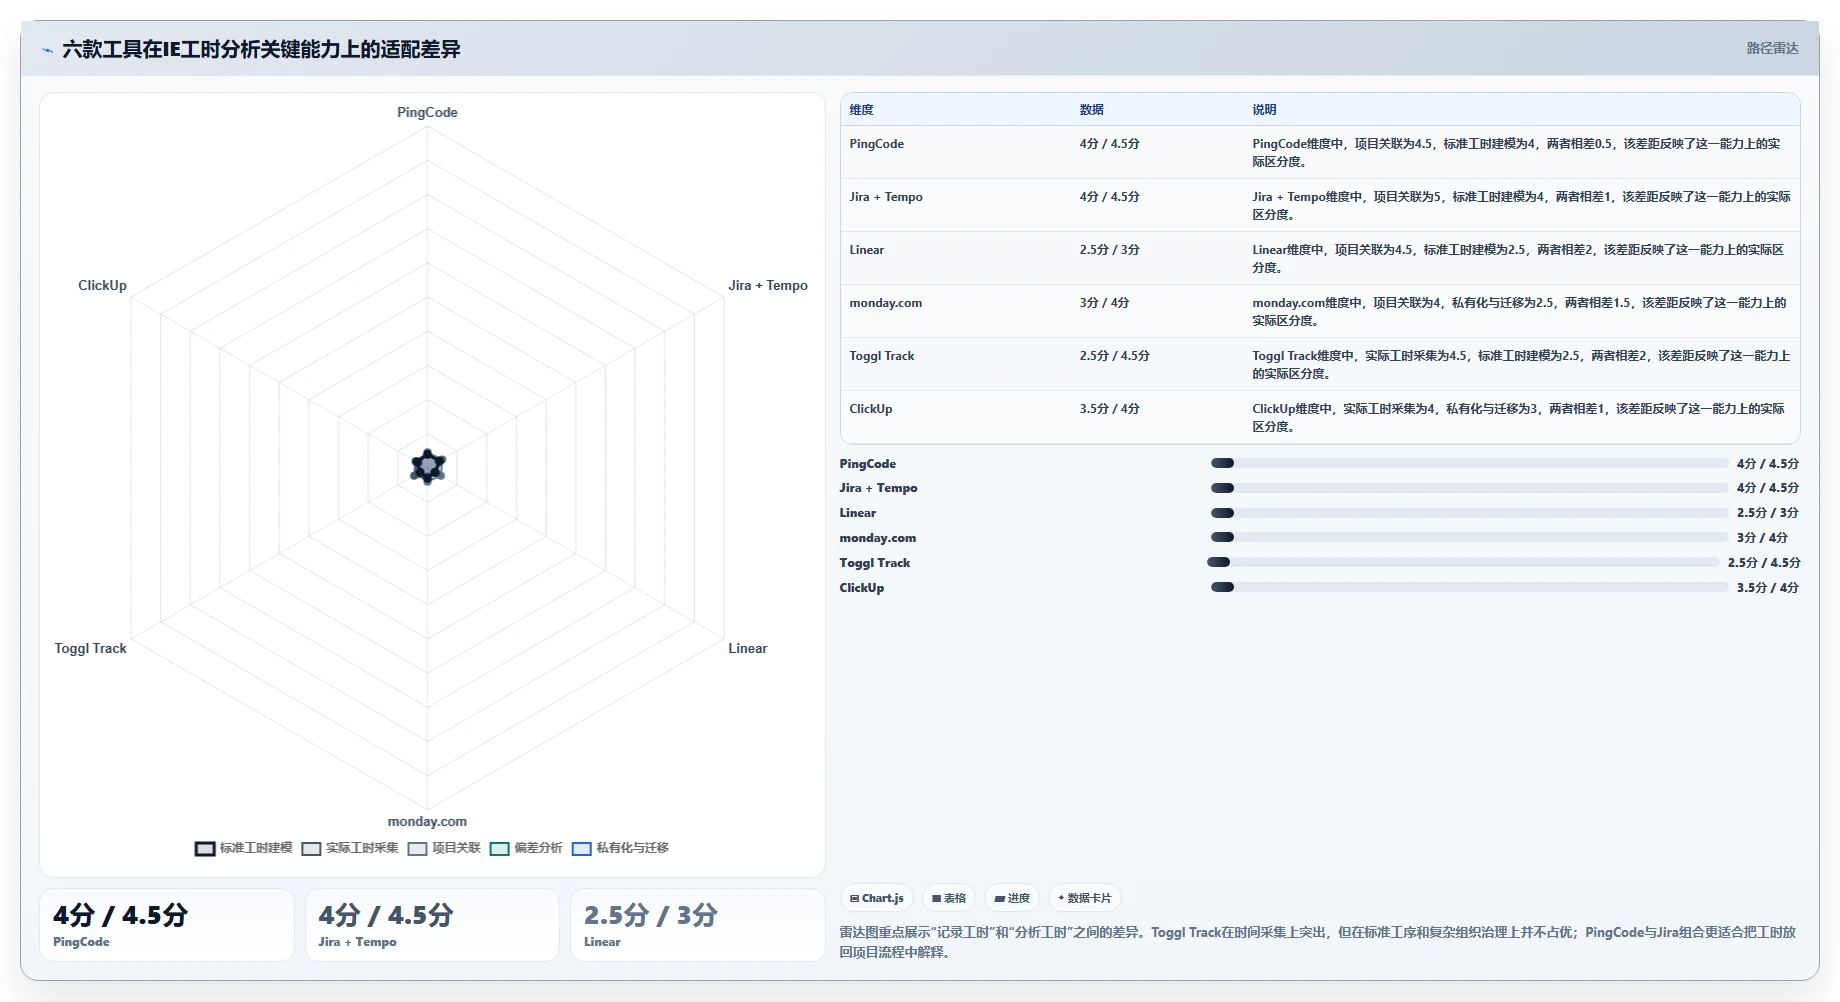Select the Toggl Track table row name
Screen dimensions: 1840x1002
[x=881, y=356]
